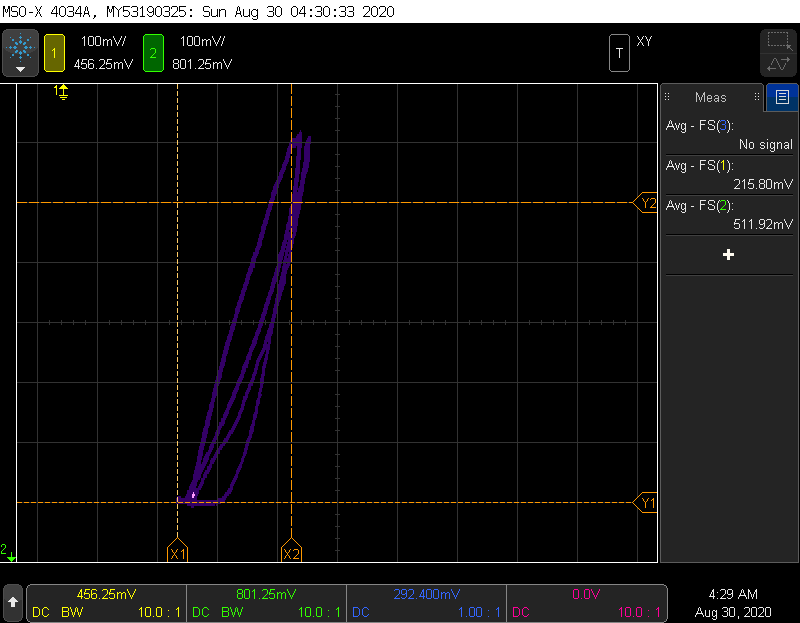Expand bottom status bar with up arrow
The width and height of the screenshot is (800, 623).
[x=13, y=602]
